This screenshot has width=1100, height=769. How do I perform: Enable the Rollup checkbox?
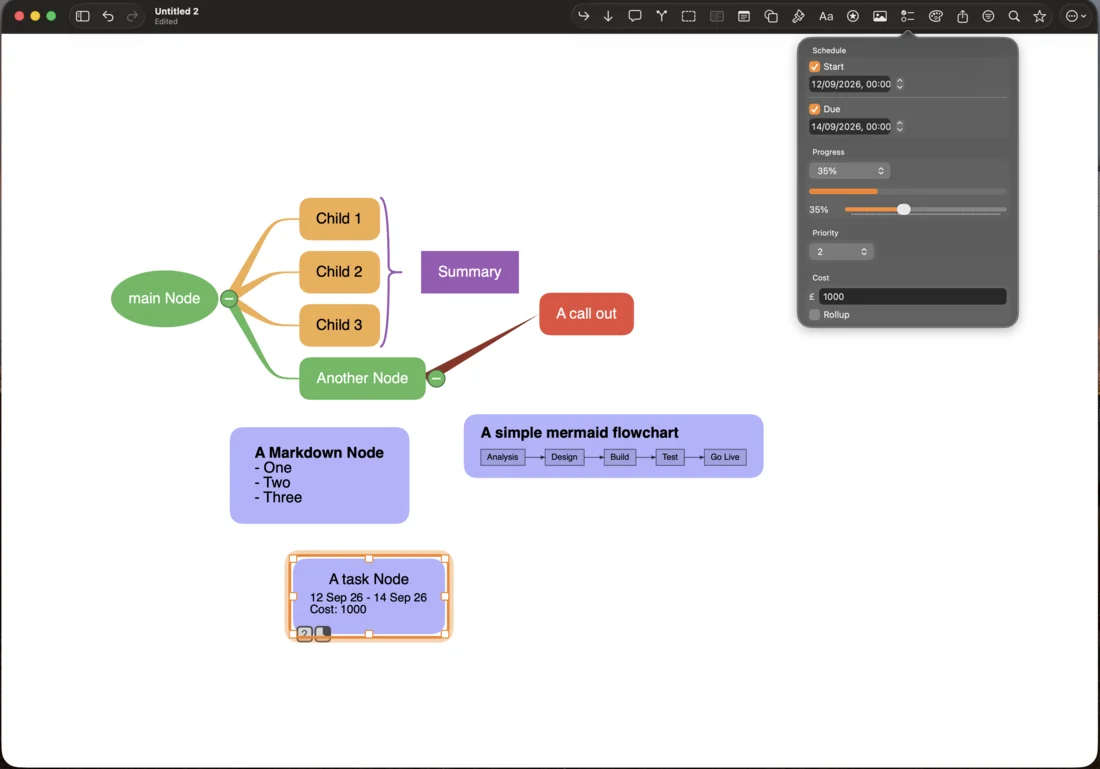(814, 314)
